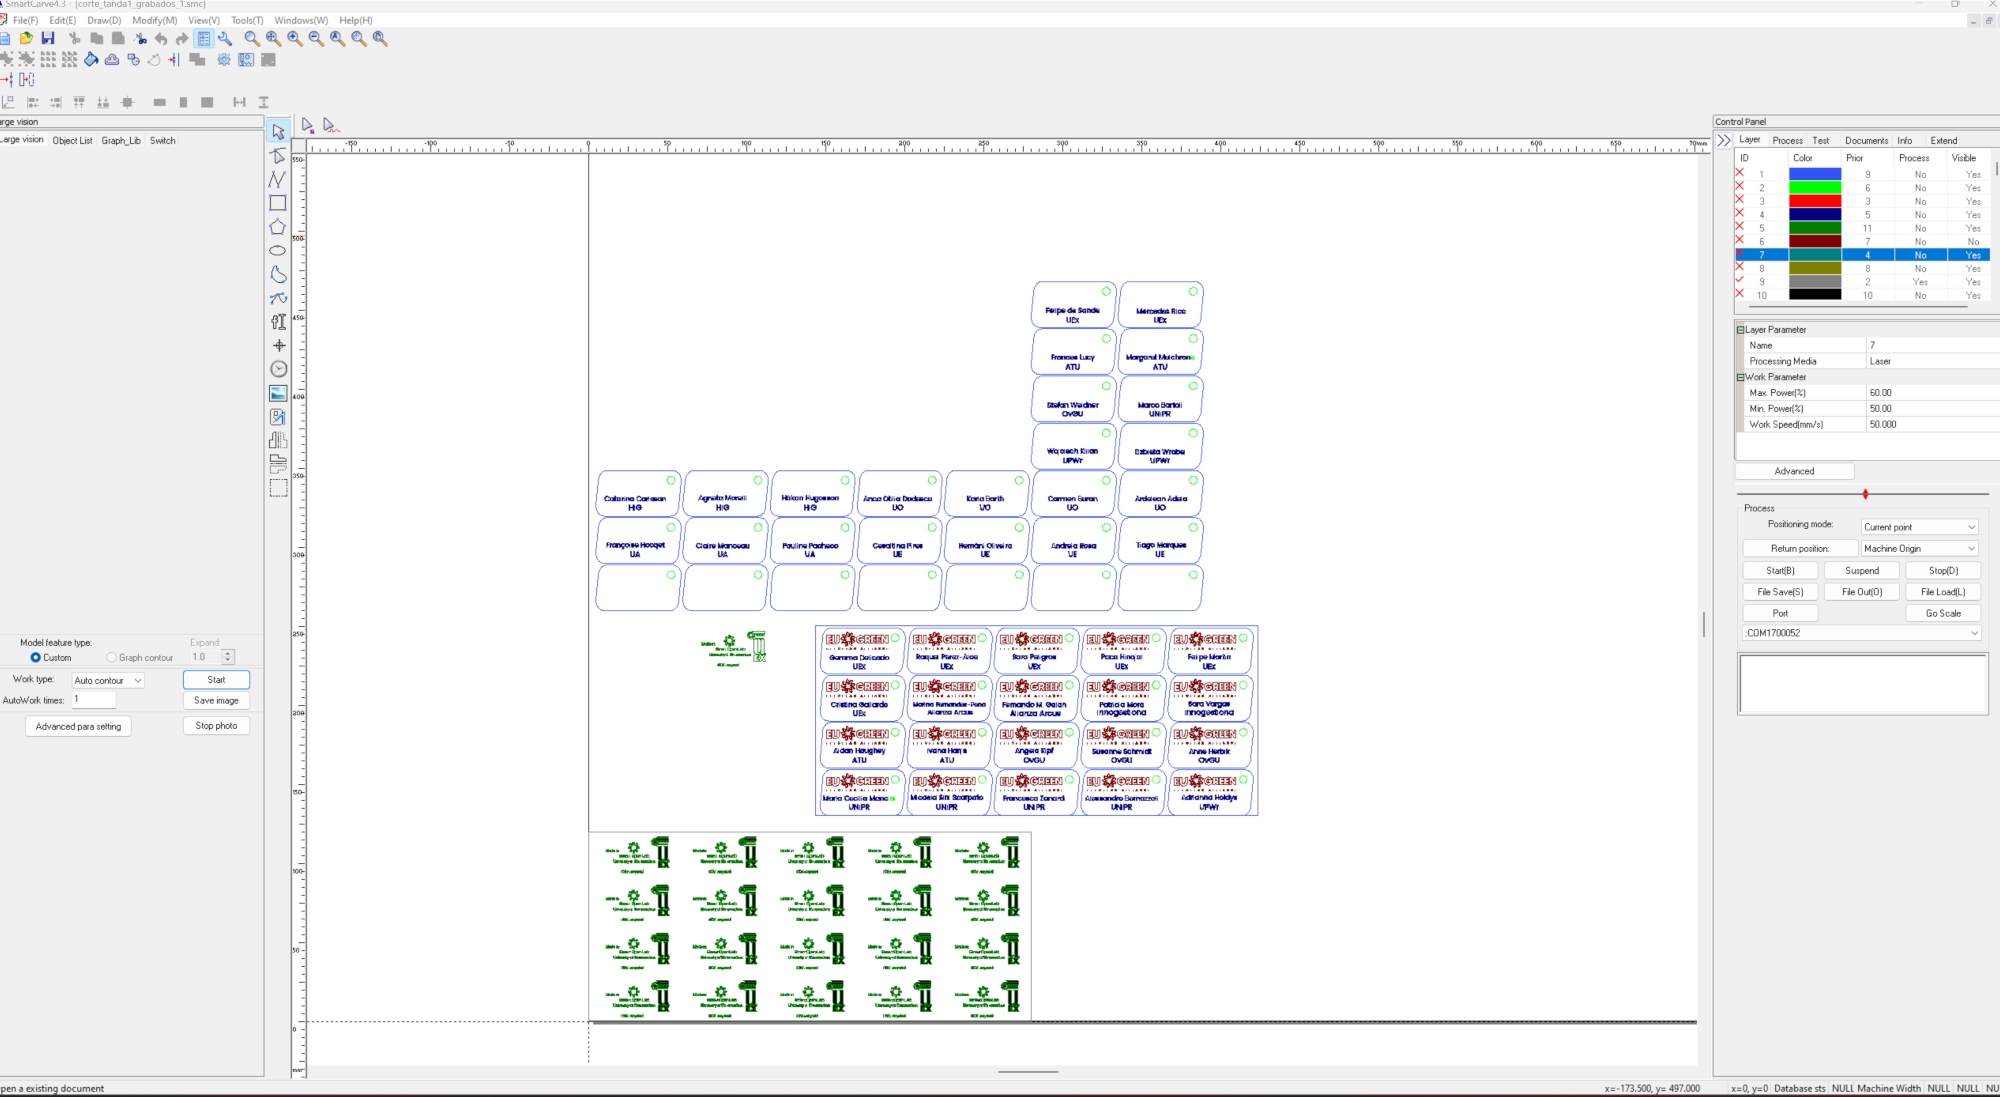Open the Work type dropdown
2000x1097 pixels.
[108, 680]
